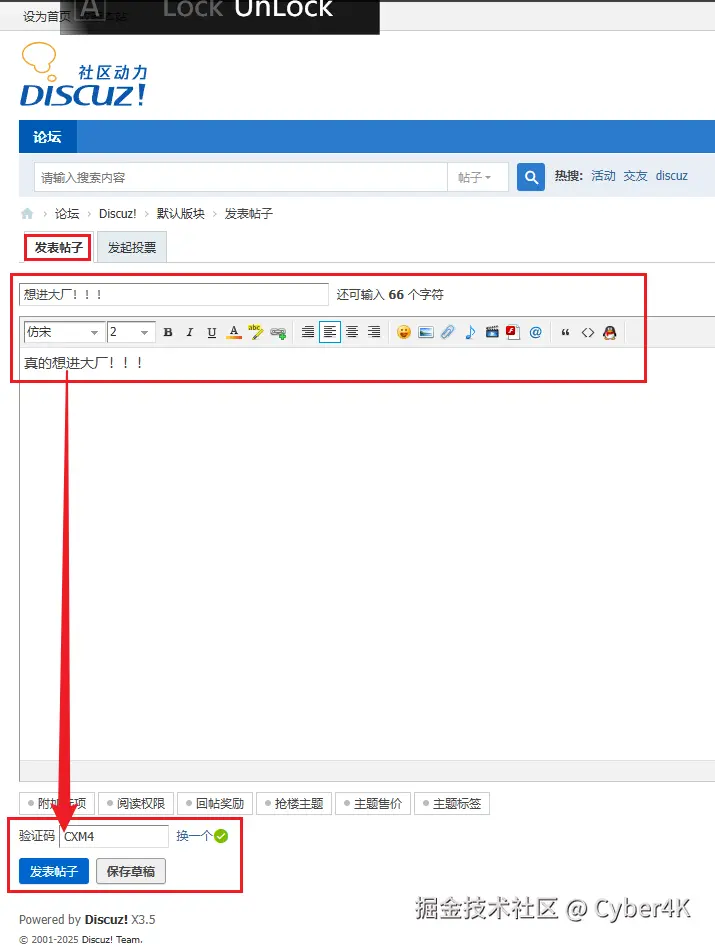Screen dimensions: 715x947
Task: Click the blue search magnifier button
Action: tap(531, 178)
